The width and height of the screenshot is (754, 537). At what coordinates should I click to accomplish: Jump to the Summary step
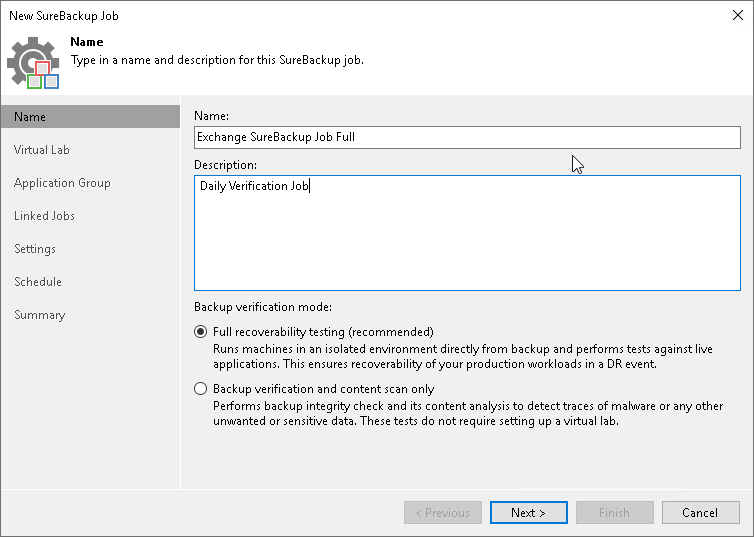point(39,315)
